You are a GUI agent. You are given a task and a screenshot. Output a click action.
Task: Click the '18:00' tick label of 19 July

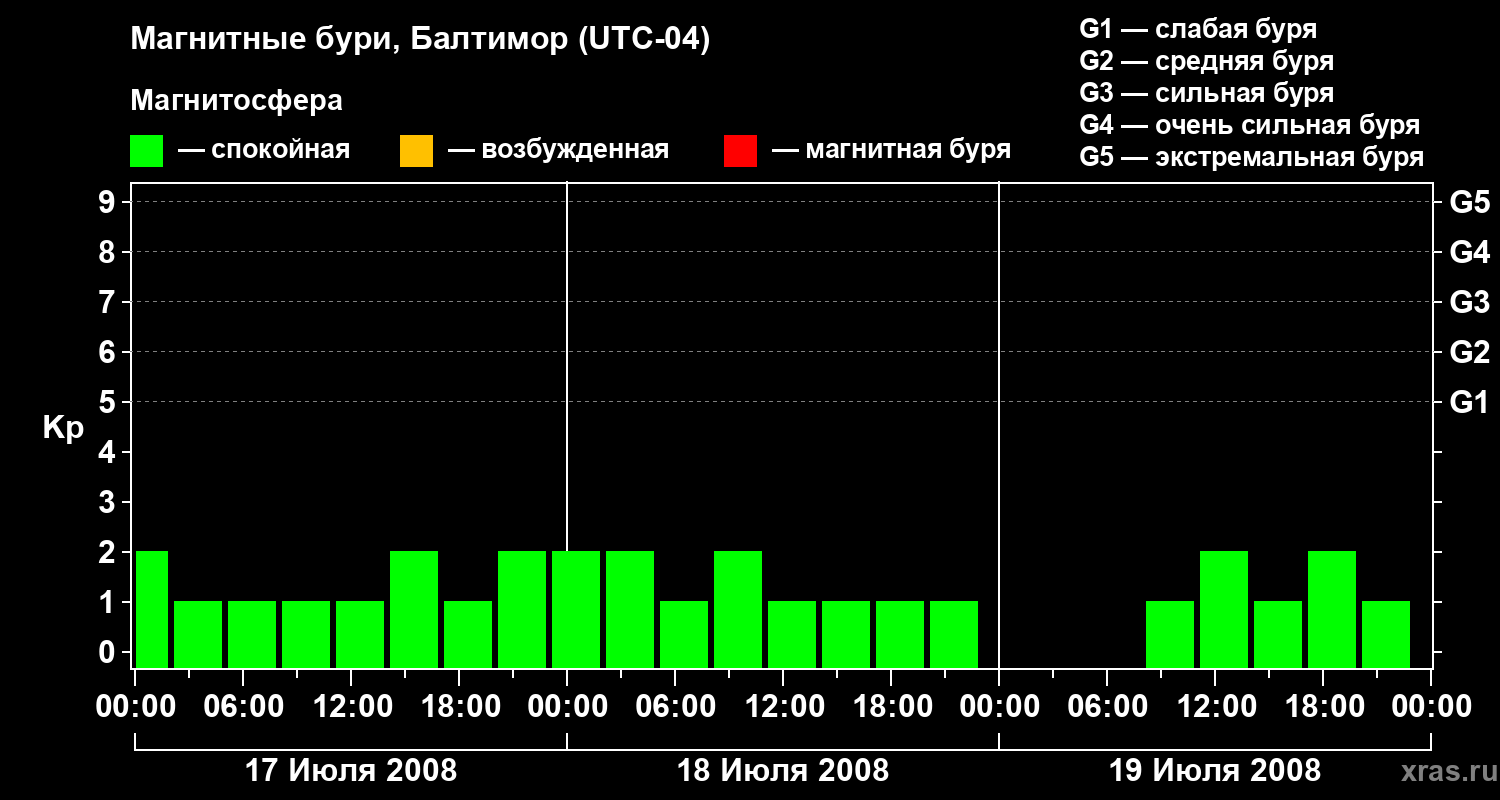click(1323, 707)
